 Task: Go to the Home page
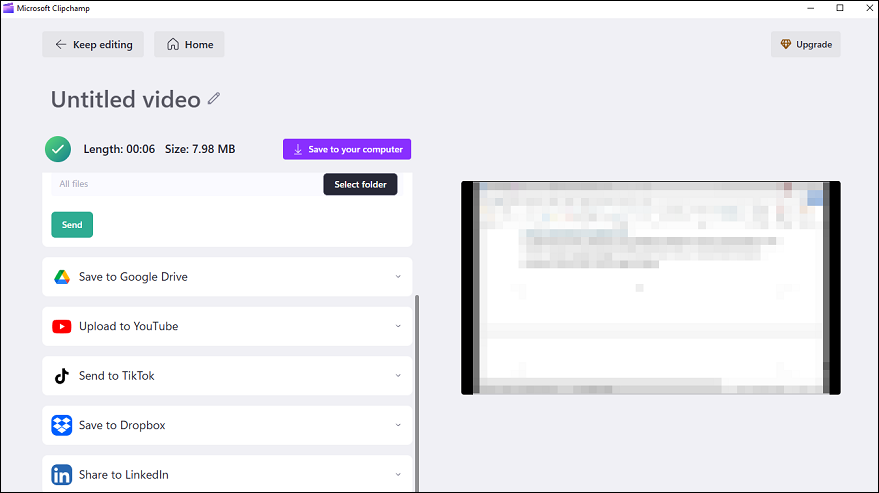pos(189,44)
